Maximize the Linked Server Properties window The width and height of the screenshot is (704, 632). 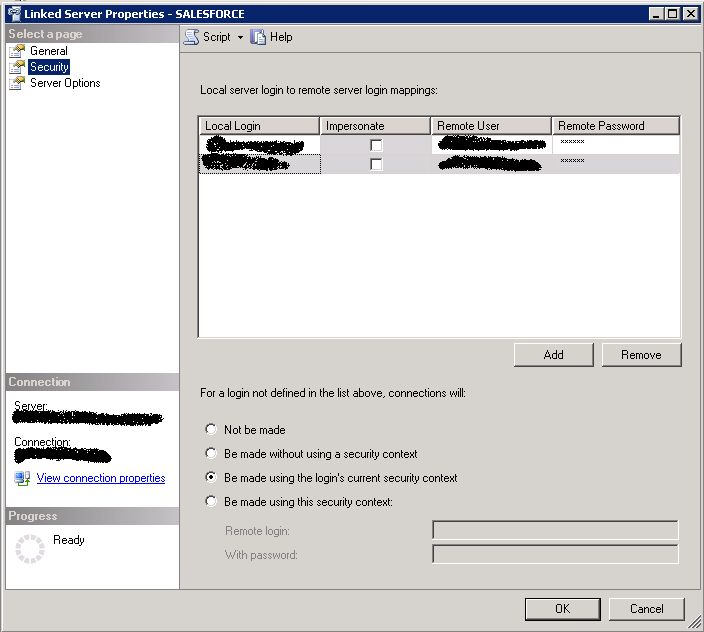pyautogui.click(x=673, y=14)
